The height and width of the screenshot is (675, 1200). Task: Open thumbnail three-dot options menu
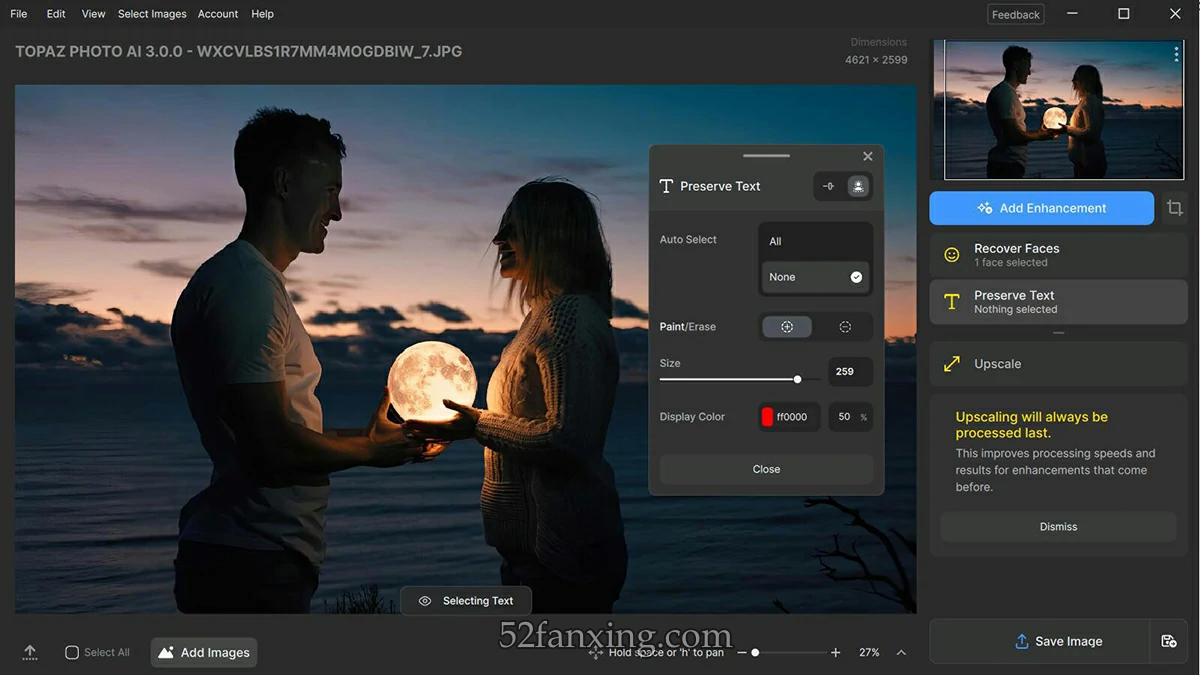1176,54
